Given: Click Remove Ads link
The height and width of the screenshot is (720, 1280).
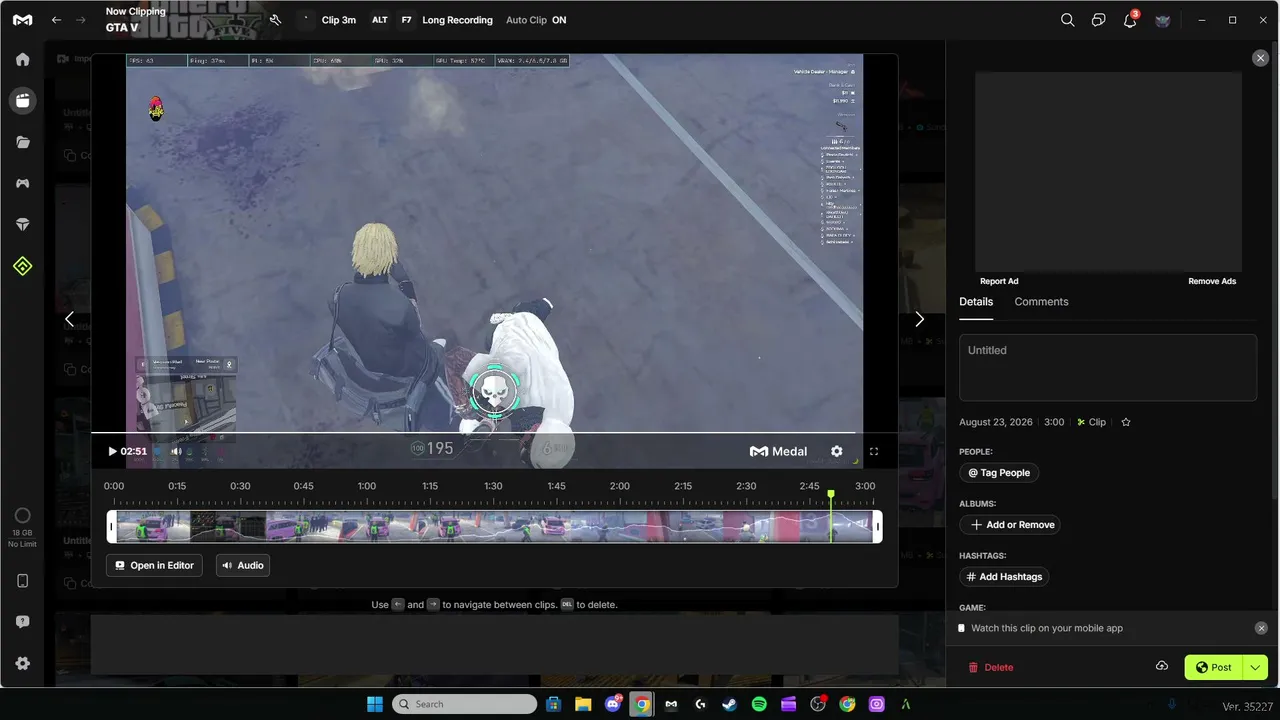Looking at the screenshot, I should (1212, 281).
